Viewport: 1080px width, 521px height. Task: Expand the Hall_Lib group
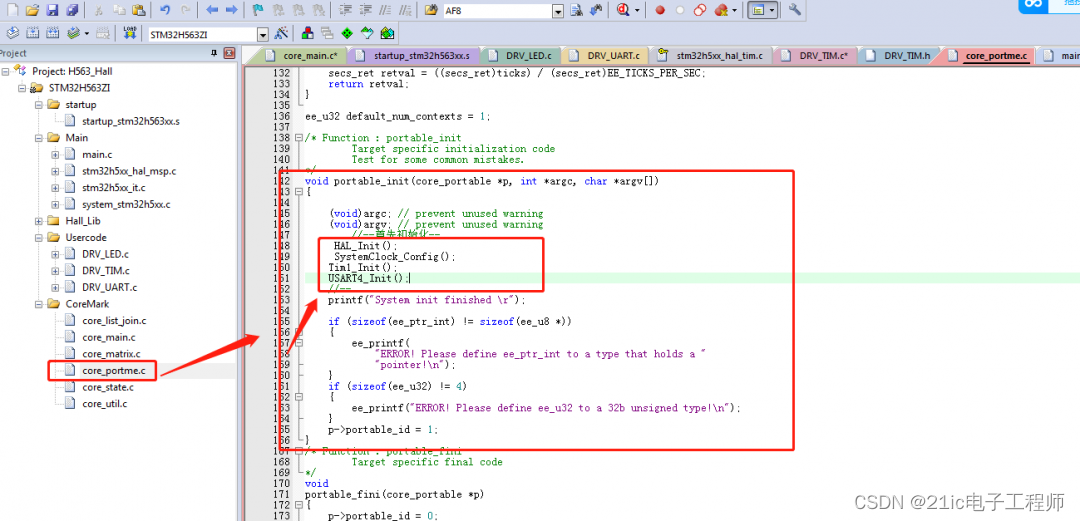39,221
